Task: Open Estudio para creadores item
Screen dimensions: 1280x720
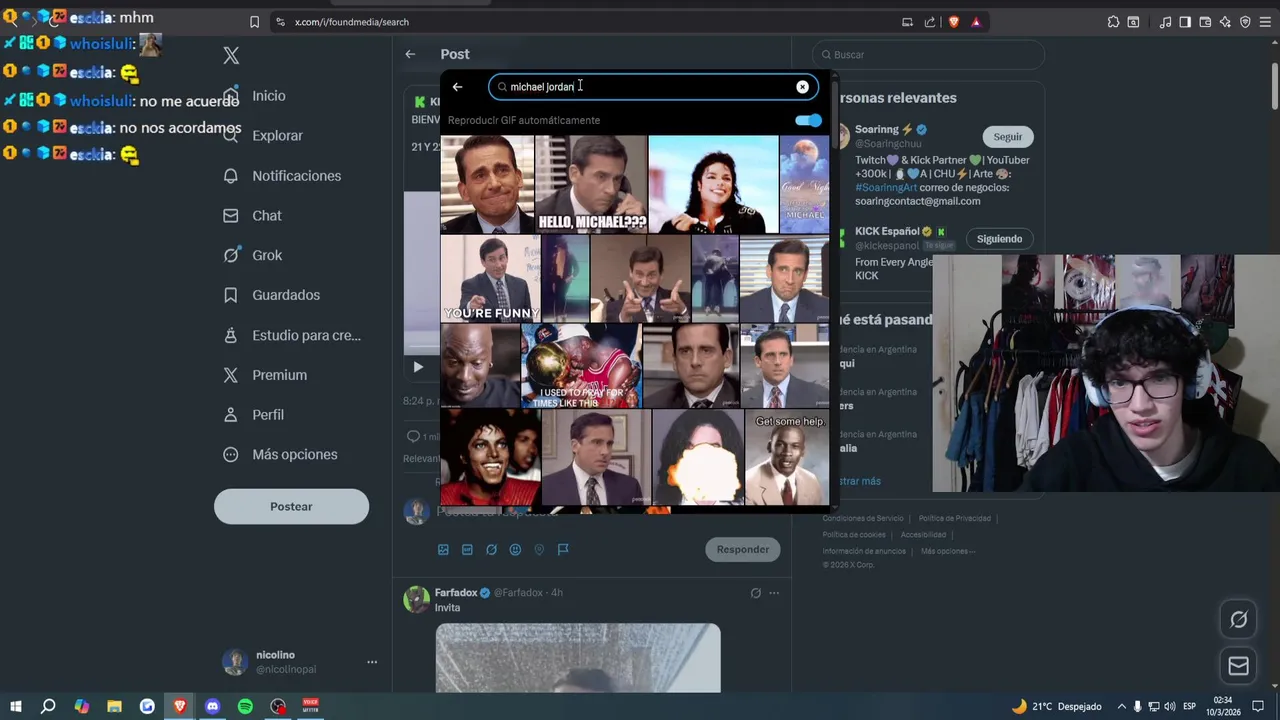Action: 291,335
